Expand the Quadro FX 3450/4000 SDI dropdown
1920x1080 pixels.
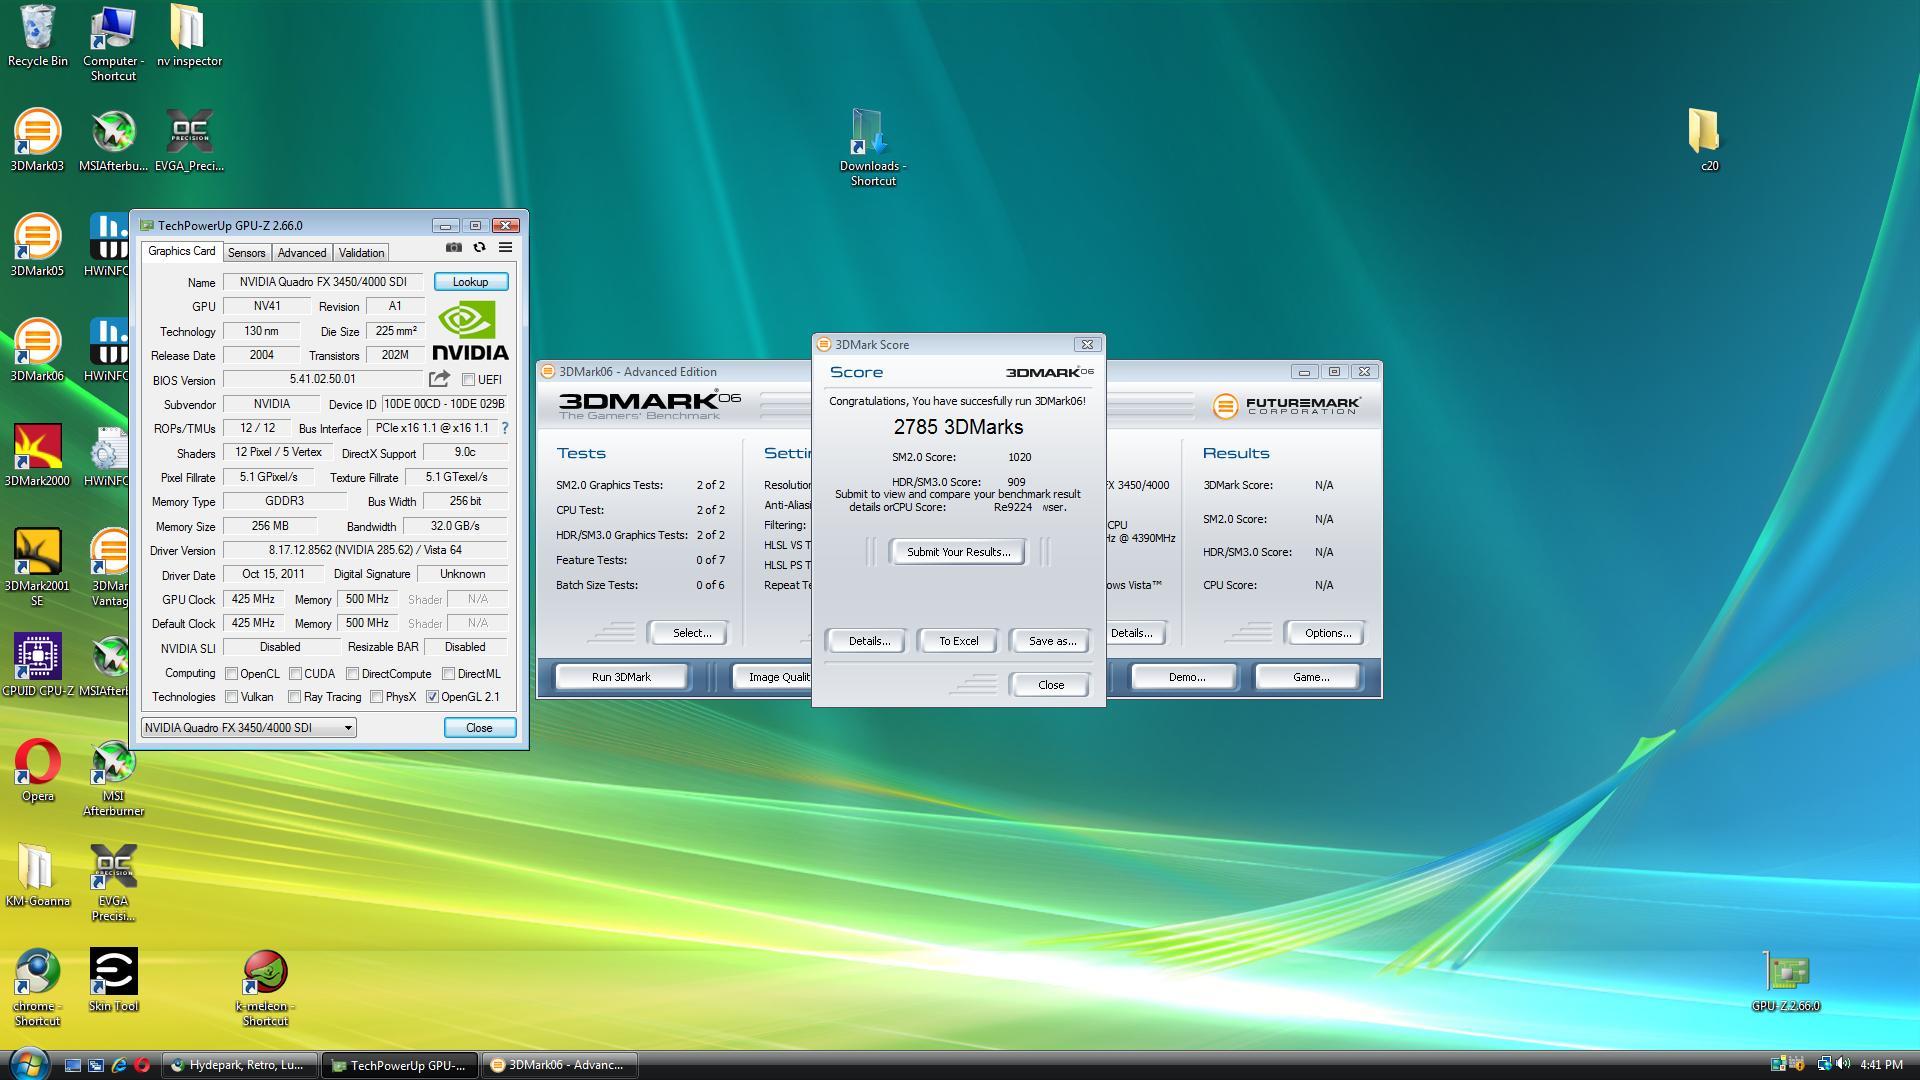[348, 728]
